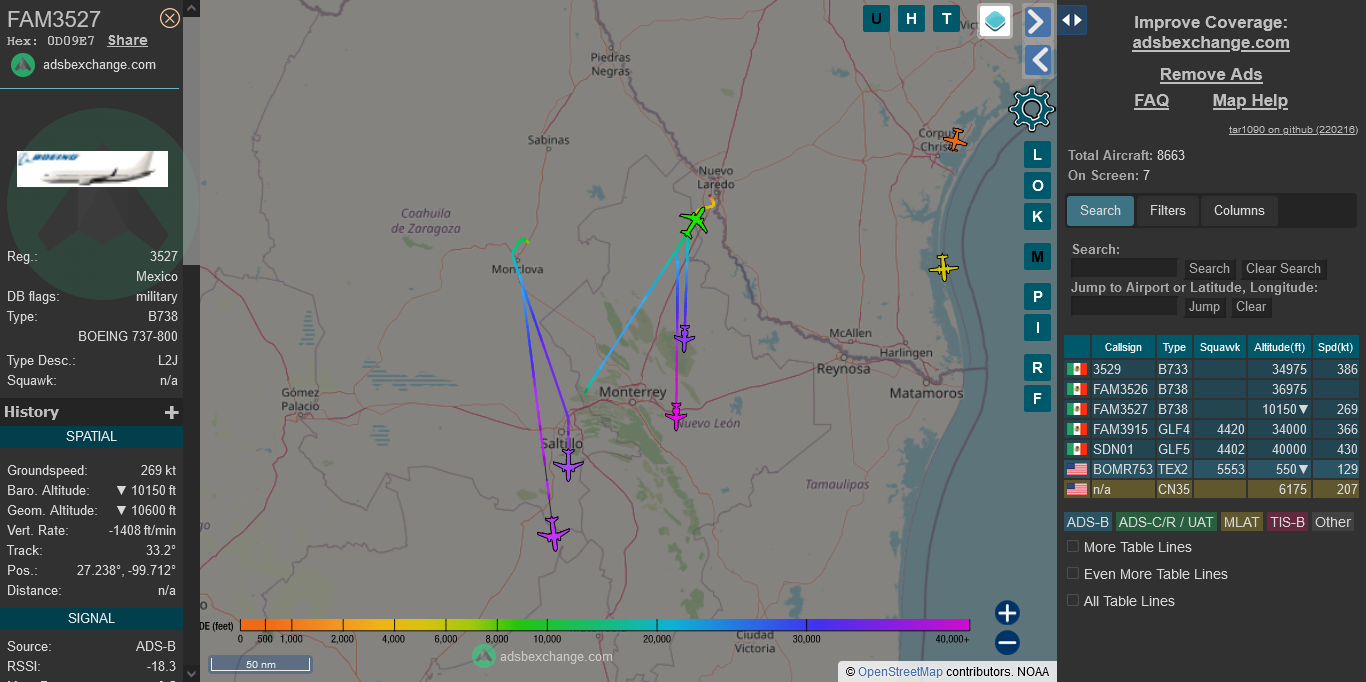Open the Map Help link
Image resolution: width=1366 pixels, height=682 pixels.
1250,101
